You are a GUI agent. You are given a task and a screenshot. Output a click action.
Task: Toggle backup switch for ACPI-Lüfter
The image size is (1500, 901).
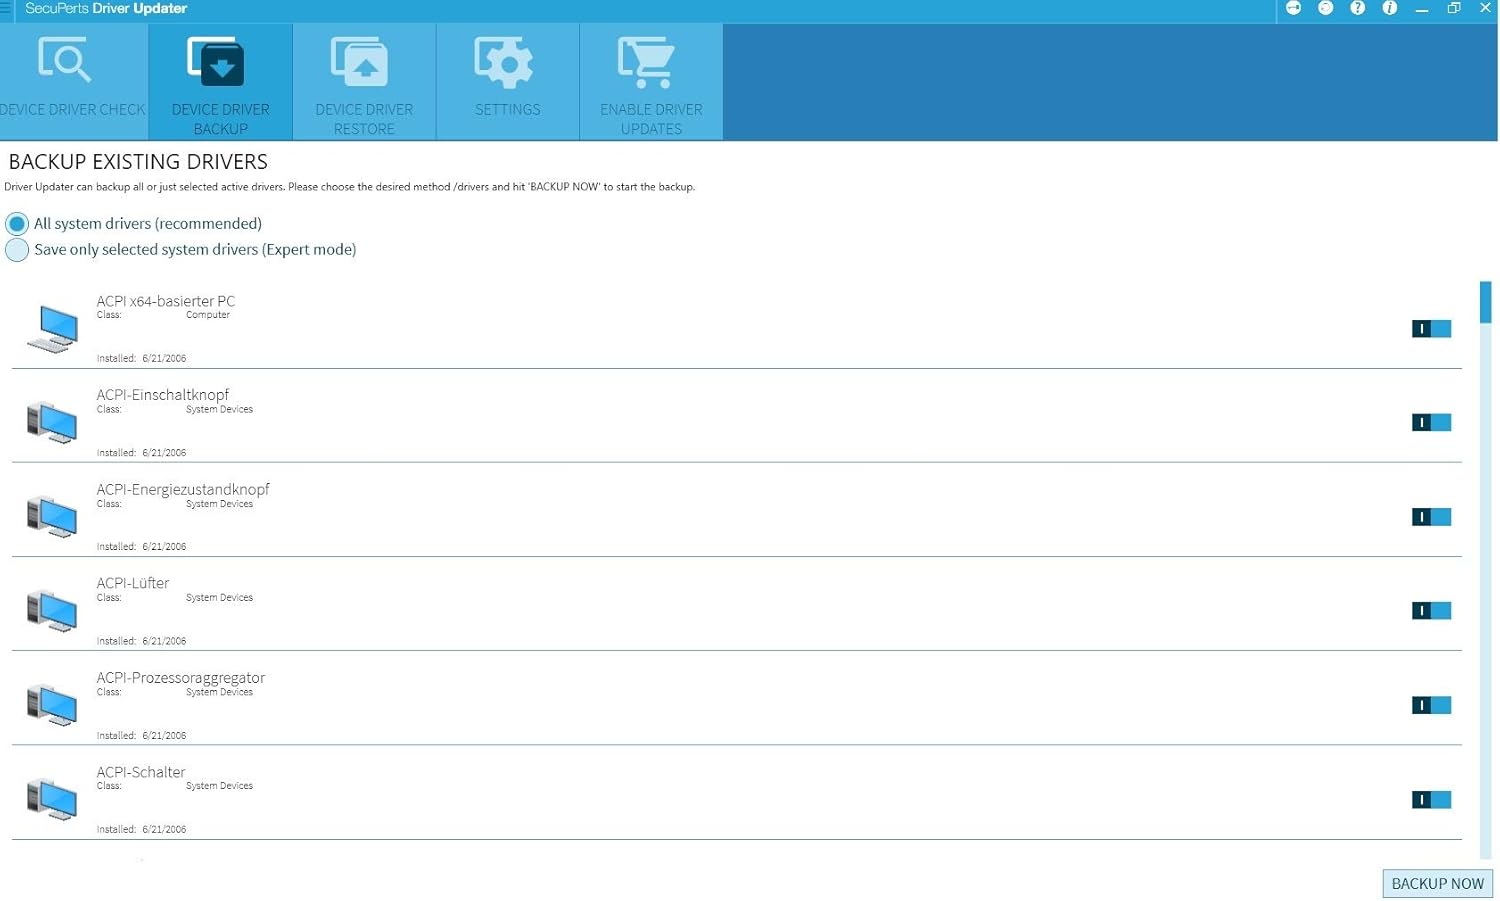pos(1431,611)
